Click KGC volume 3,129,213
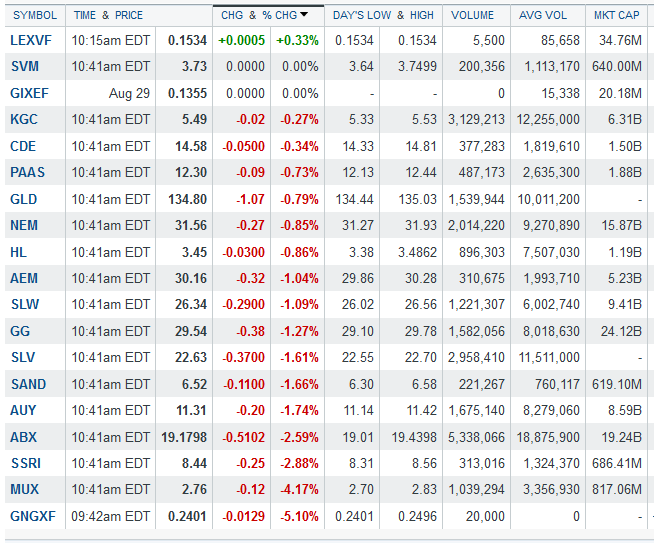The image size is (654, 546). coord(476,119)
